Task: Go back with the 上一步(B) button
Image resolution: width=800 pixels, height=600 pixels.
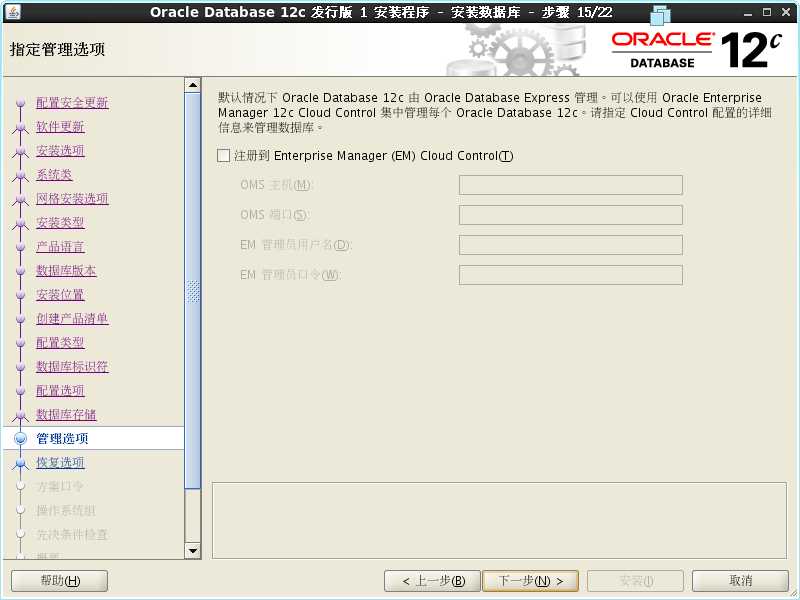Action: tap(432, 581)
